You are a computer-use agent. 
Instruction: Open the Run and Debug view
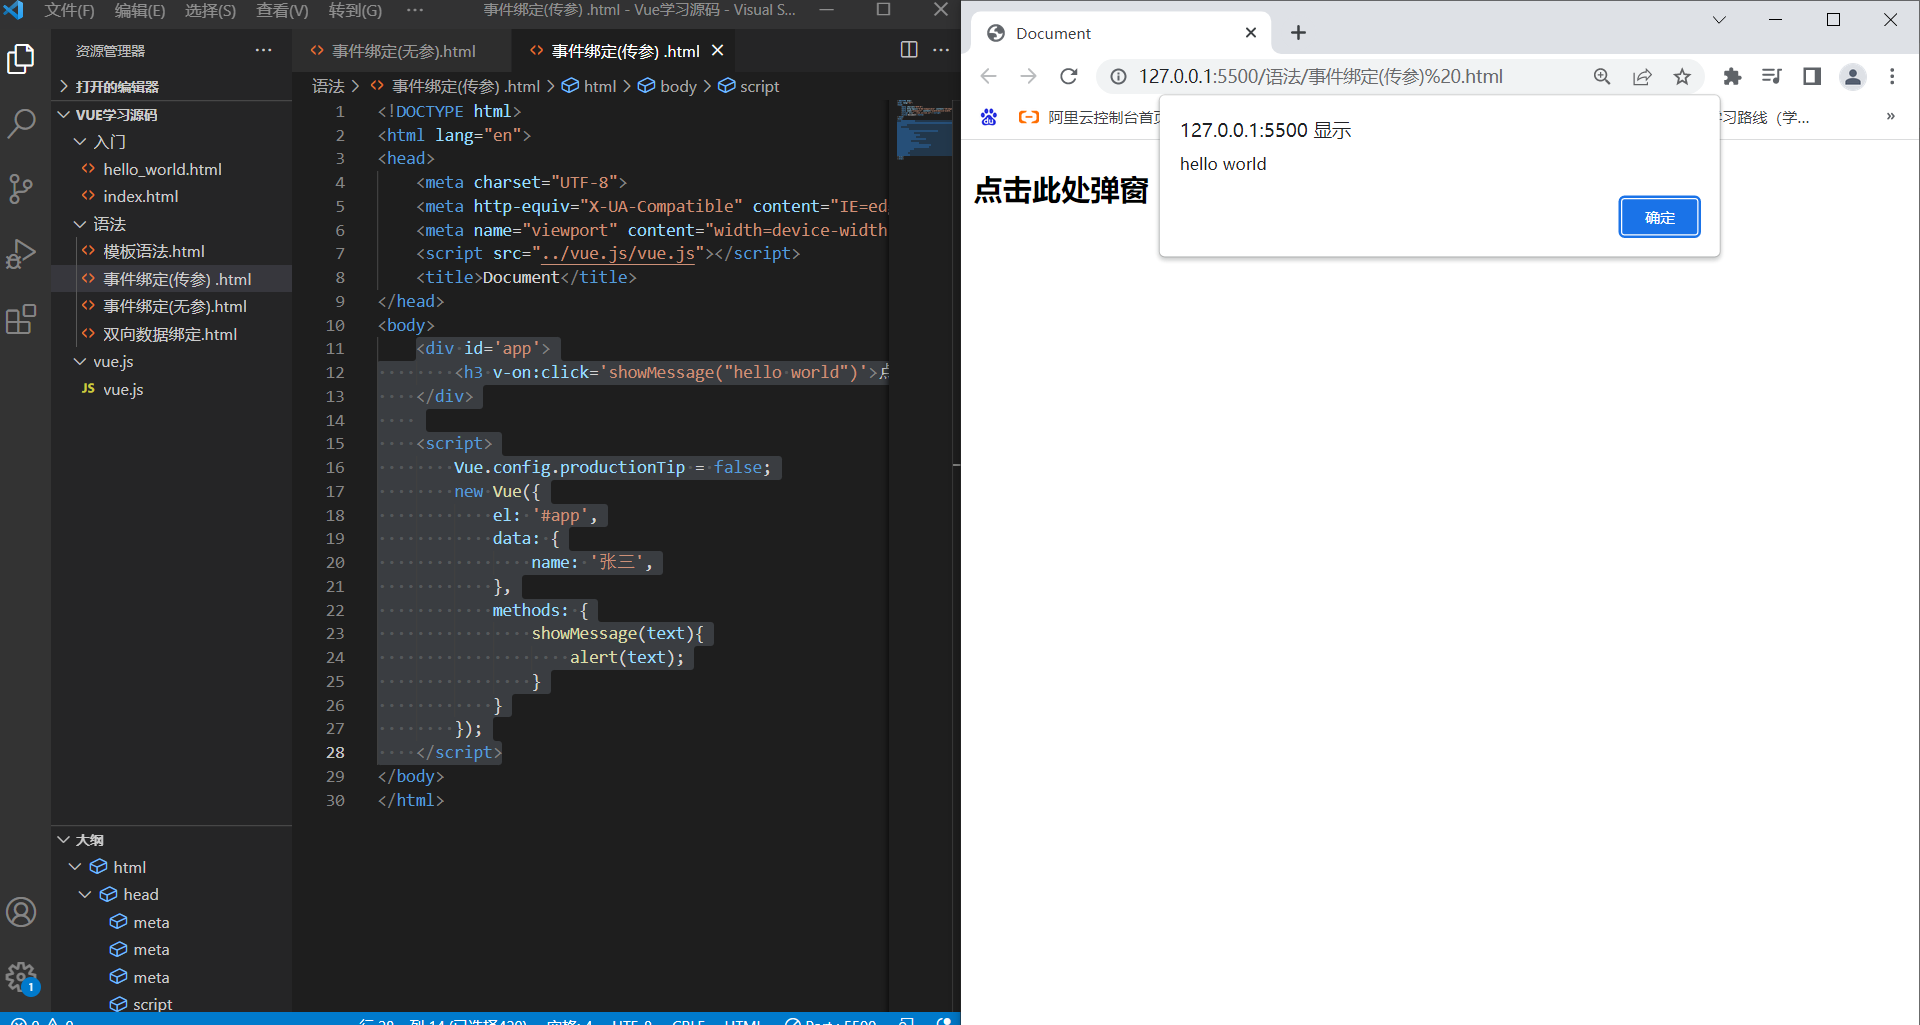pos(21,254)
